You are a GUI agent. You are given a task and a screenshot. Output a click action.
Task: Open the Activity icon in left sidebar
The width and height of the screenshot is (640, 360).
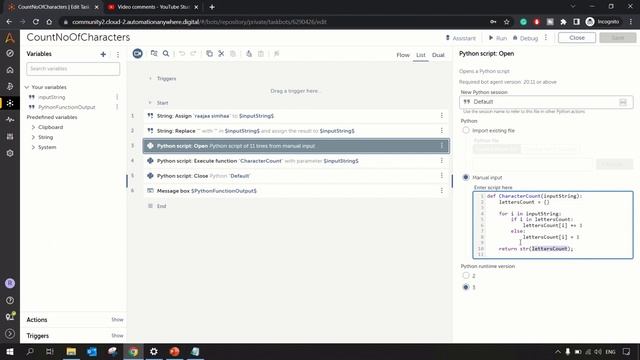[x=10, y=120]
